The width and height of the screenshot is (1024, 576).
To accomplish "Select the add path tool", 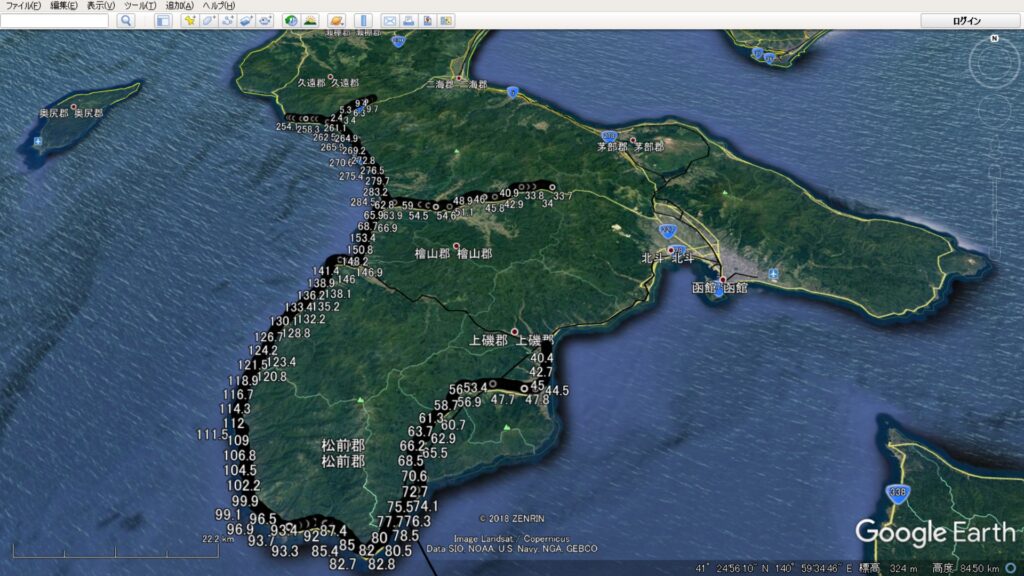I will tap(227, 20).
